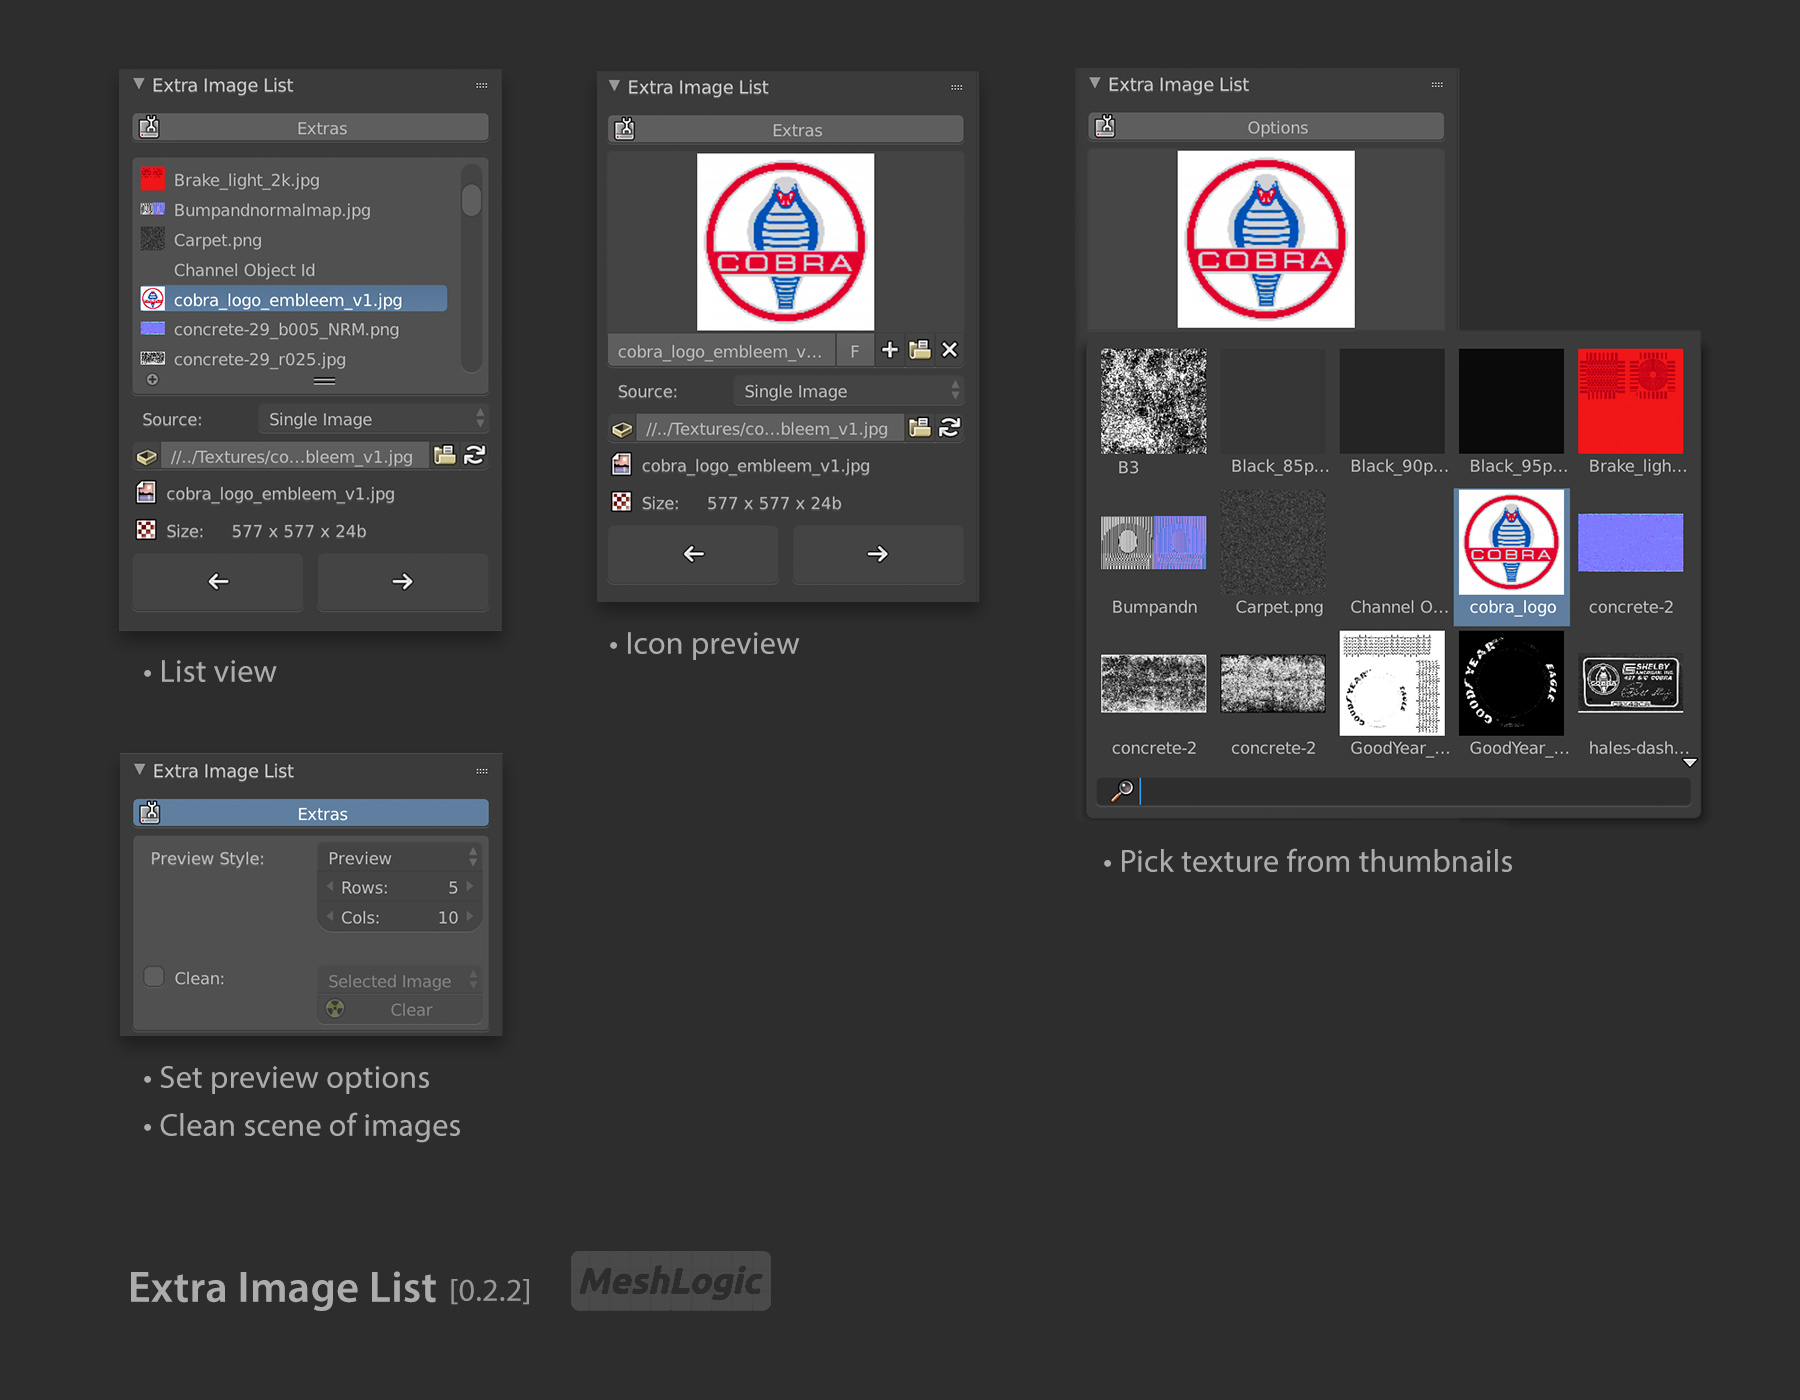
Task: Select concrete-29_r025.jpg in the list
Action: [293, 359]
